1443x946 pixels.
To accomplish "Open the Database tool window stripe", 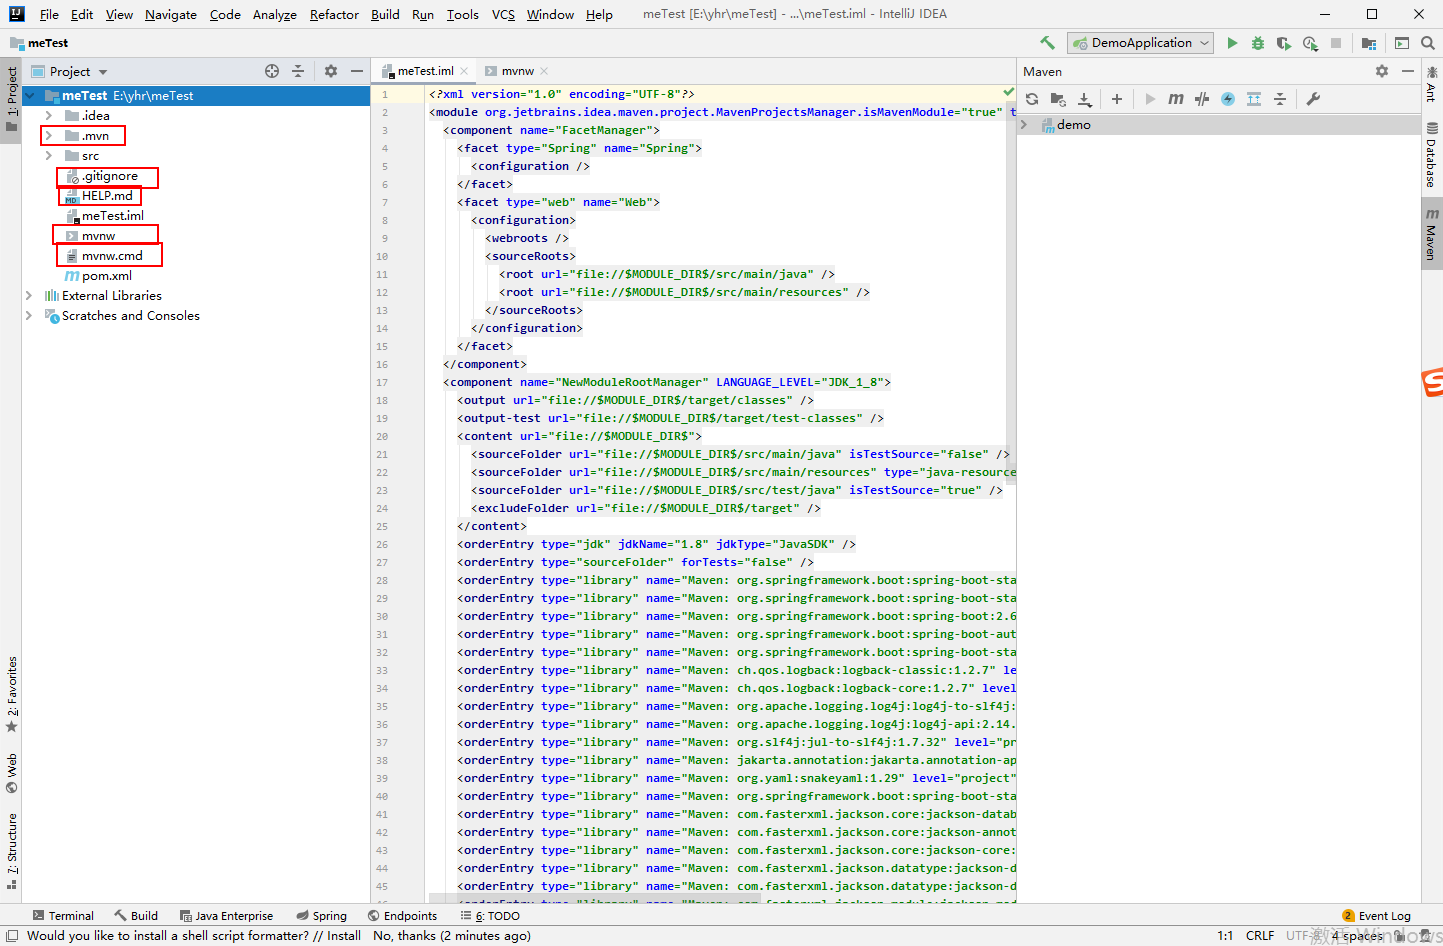I will point(1432,154).
